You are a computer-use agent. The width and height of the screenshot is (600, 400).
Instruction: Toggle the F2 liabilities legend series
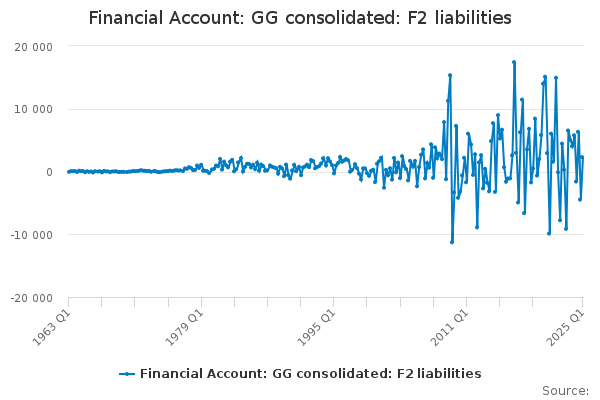click(x=310, y=373)
